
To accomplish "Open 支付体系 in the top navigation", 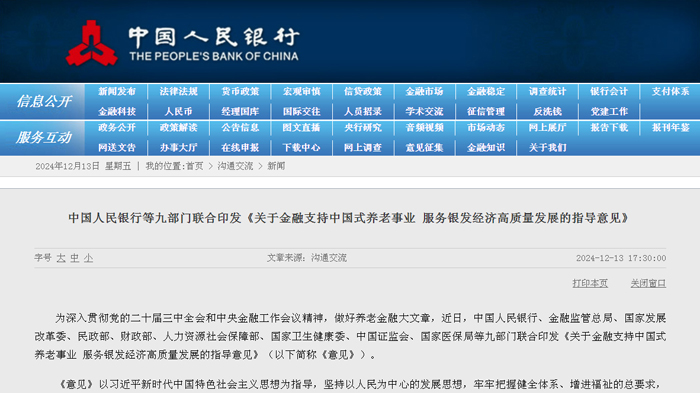I will point(671,92).
